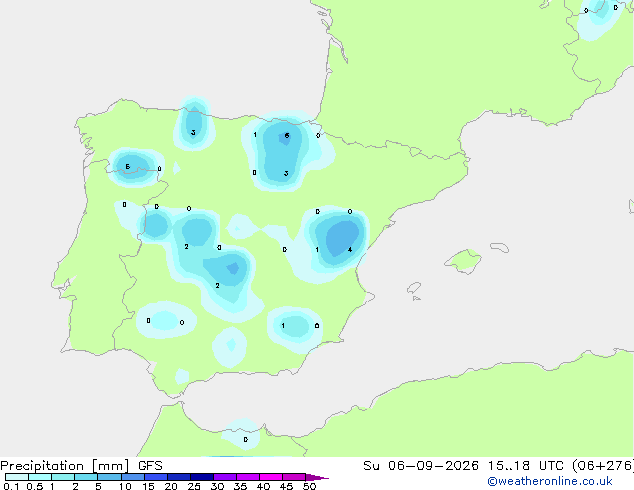This screenshot has width=634, height=490.
Task: Click Mallorca island on the map
Action: click(x=464, y=261)
